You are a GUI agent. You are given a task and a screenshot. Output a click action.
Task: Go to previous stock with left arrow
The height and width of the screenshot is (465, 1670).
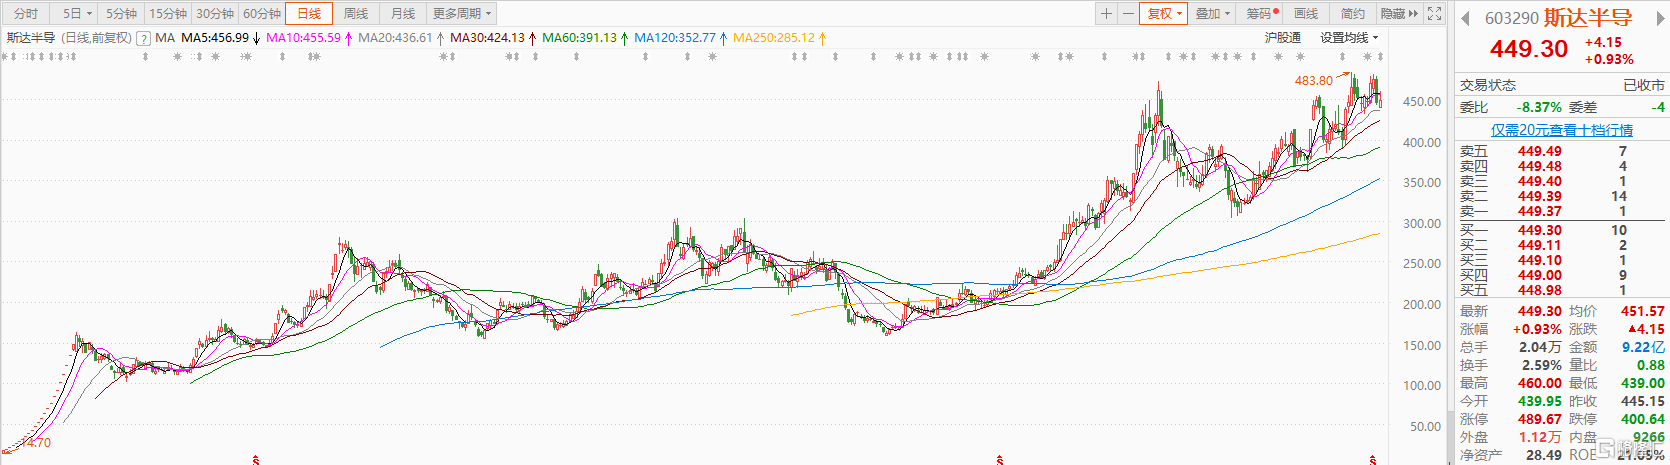click(1466, 18)
